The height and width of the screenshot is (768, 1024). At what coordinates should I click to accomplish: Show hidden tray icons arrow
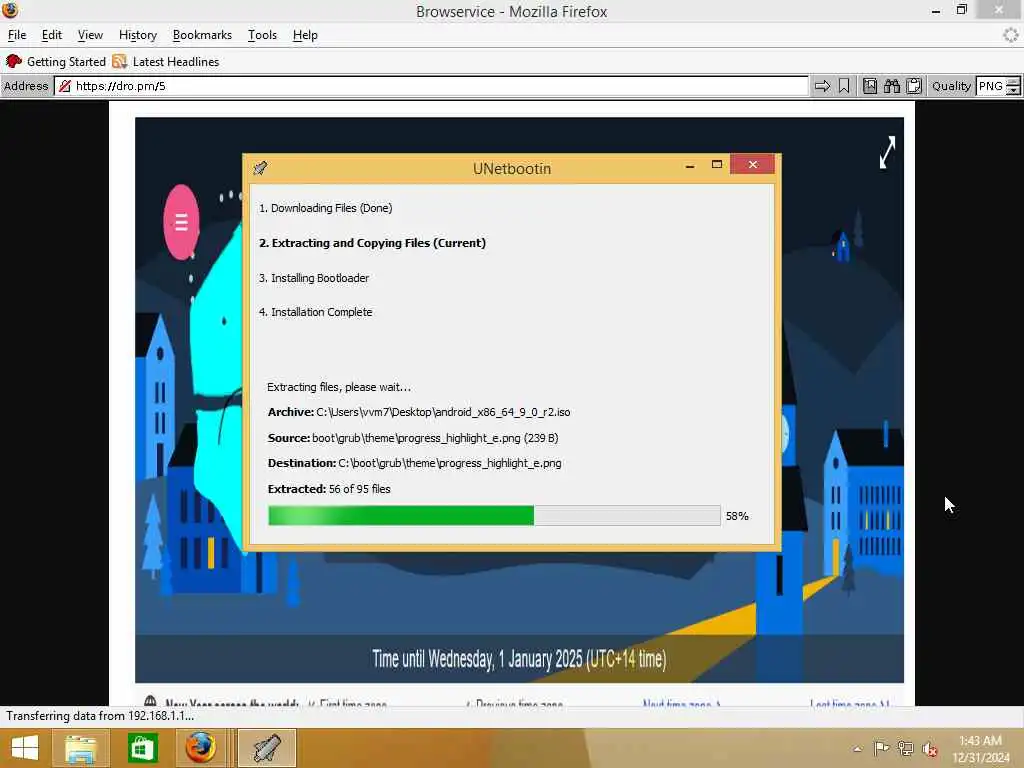[857, 748]
